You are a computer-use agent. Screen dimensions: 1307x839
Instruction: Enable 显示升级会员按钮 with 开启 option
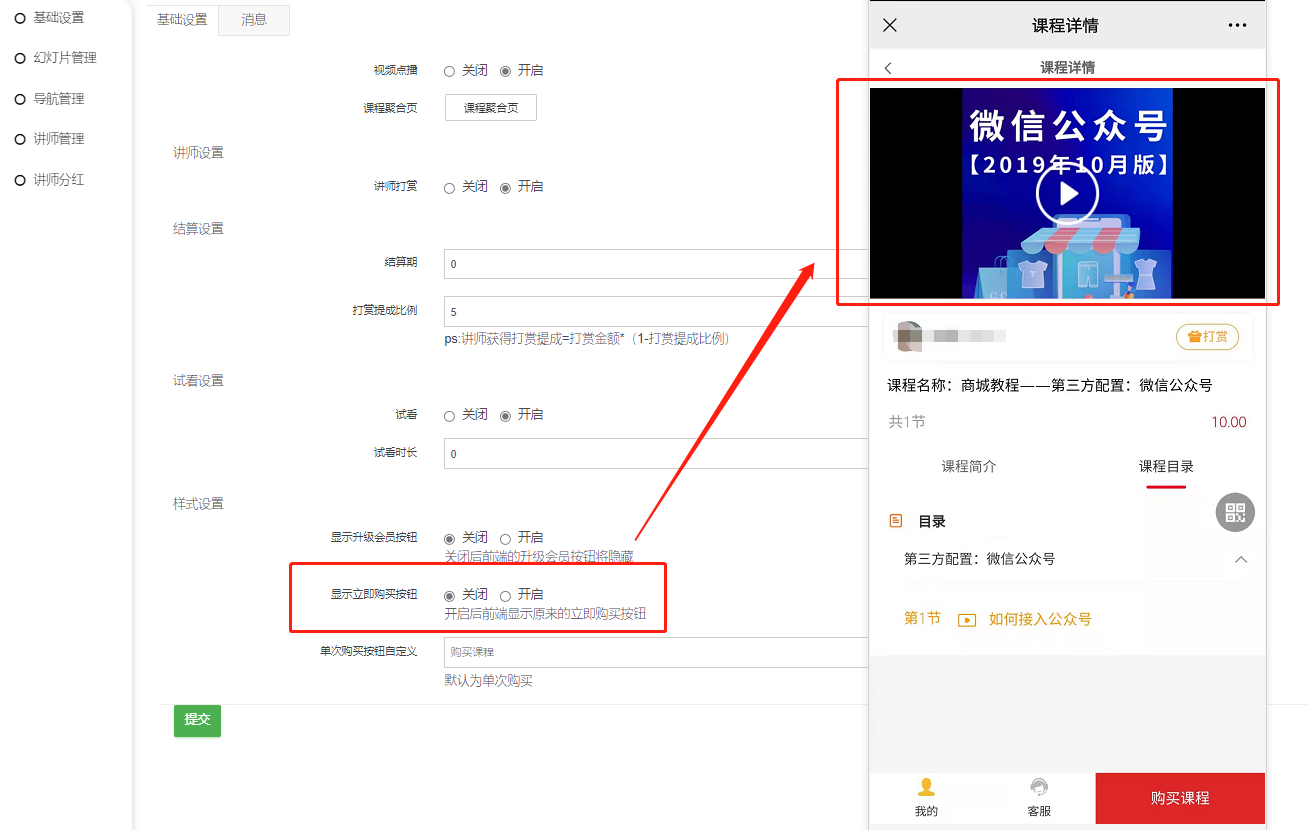point(506,539)
